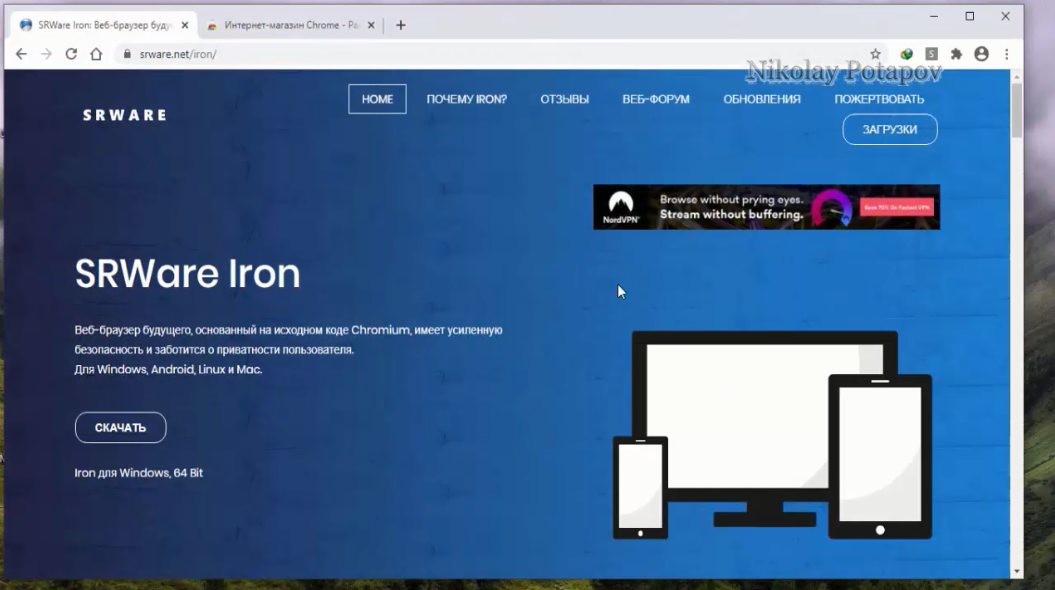Screen dimensions: 1055x590
Task: Open the ОБНОВЛЕНИЯ menu item
Action: 762,99
